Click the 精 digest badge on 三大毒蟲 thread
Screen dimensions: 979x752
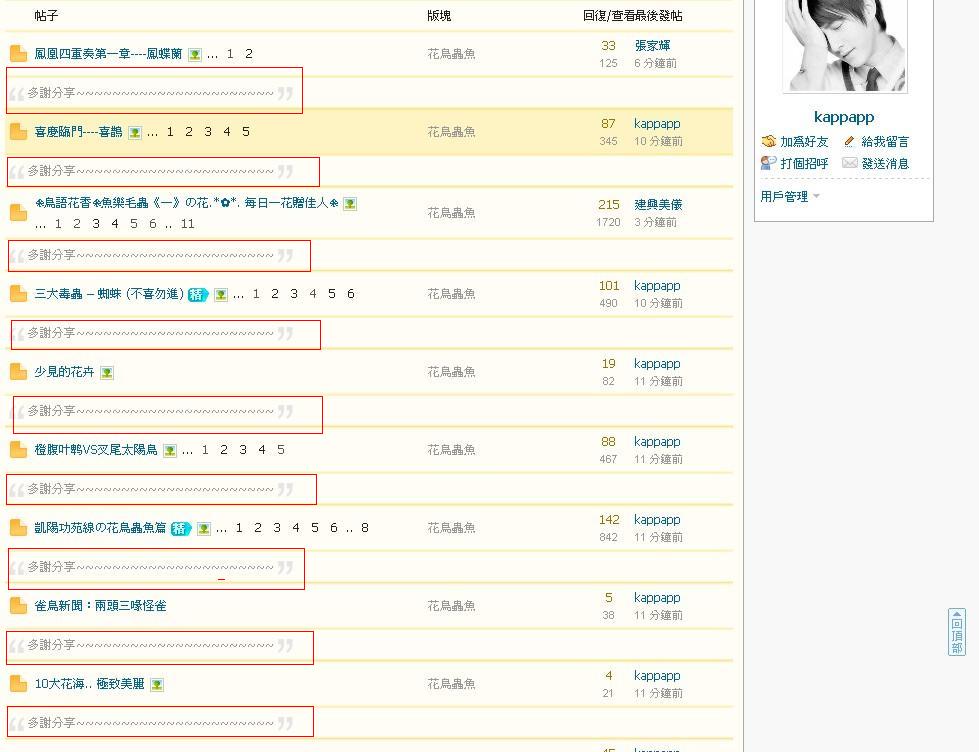click(x=197, y=294)
